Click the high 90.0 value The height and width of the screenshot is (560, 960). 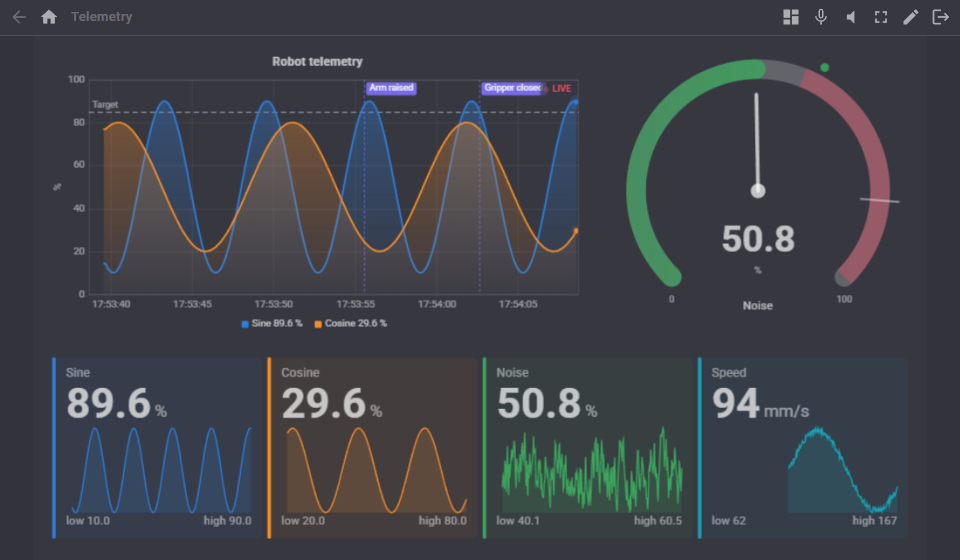click(227, 521)
